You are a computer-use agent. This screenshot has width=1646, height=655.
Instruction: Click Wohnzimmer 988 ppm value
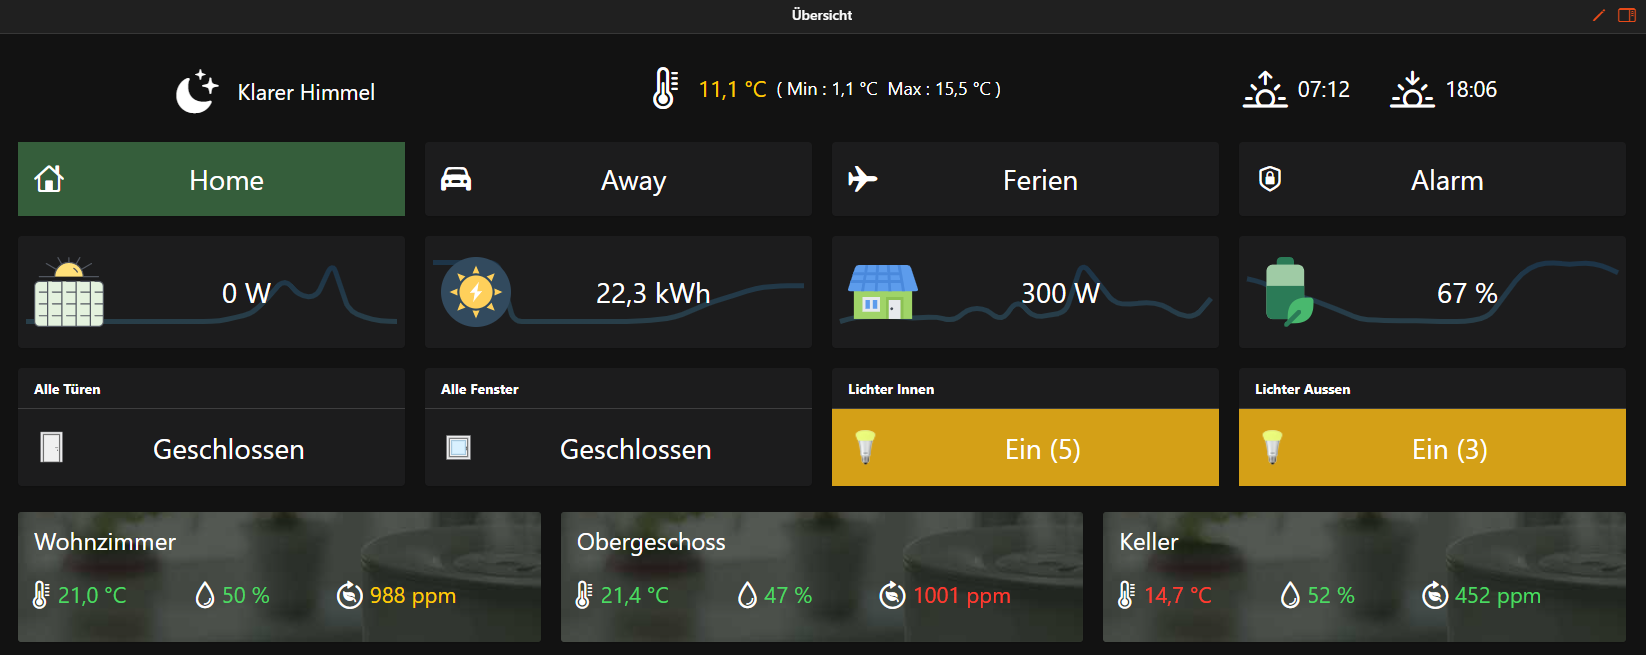[x=413, y=596]
